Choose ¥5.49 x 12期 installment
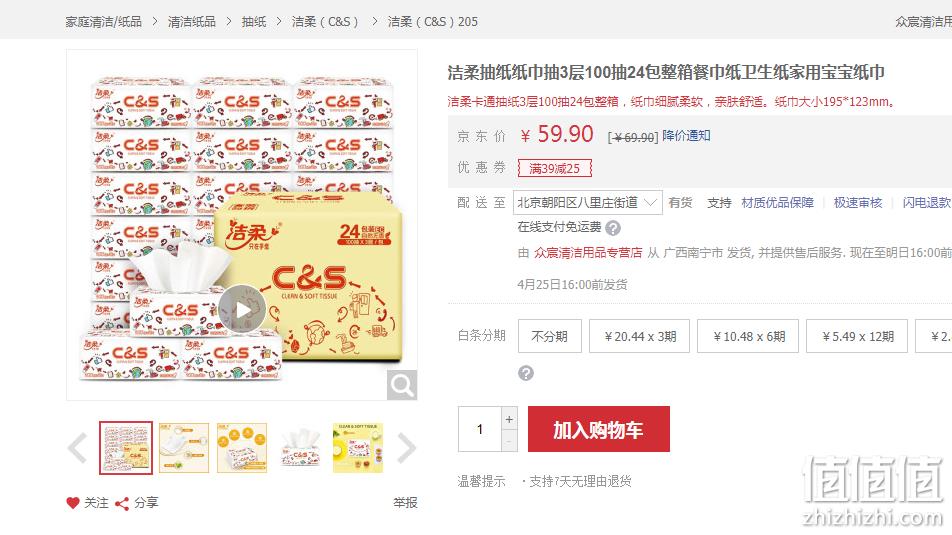The height and width of the screenshot is (535, 952). pos(857,336)
